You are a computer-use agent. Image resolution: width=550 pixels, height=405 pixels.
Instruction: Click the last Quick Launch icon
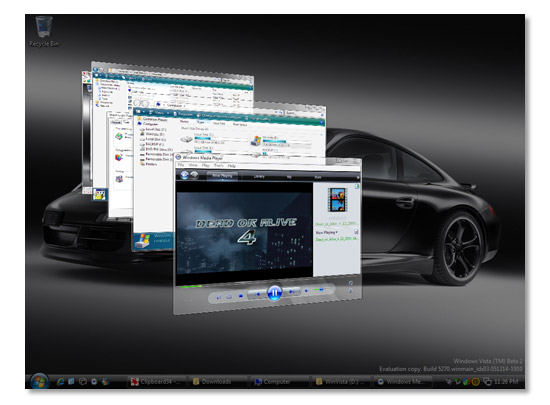tap(105, 381)
